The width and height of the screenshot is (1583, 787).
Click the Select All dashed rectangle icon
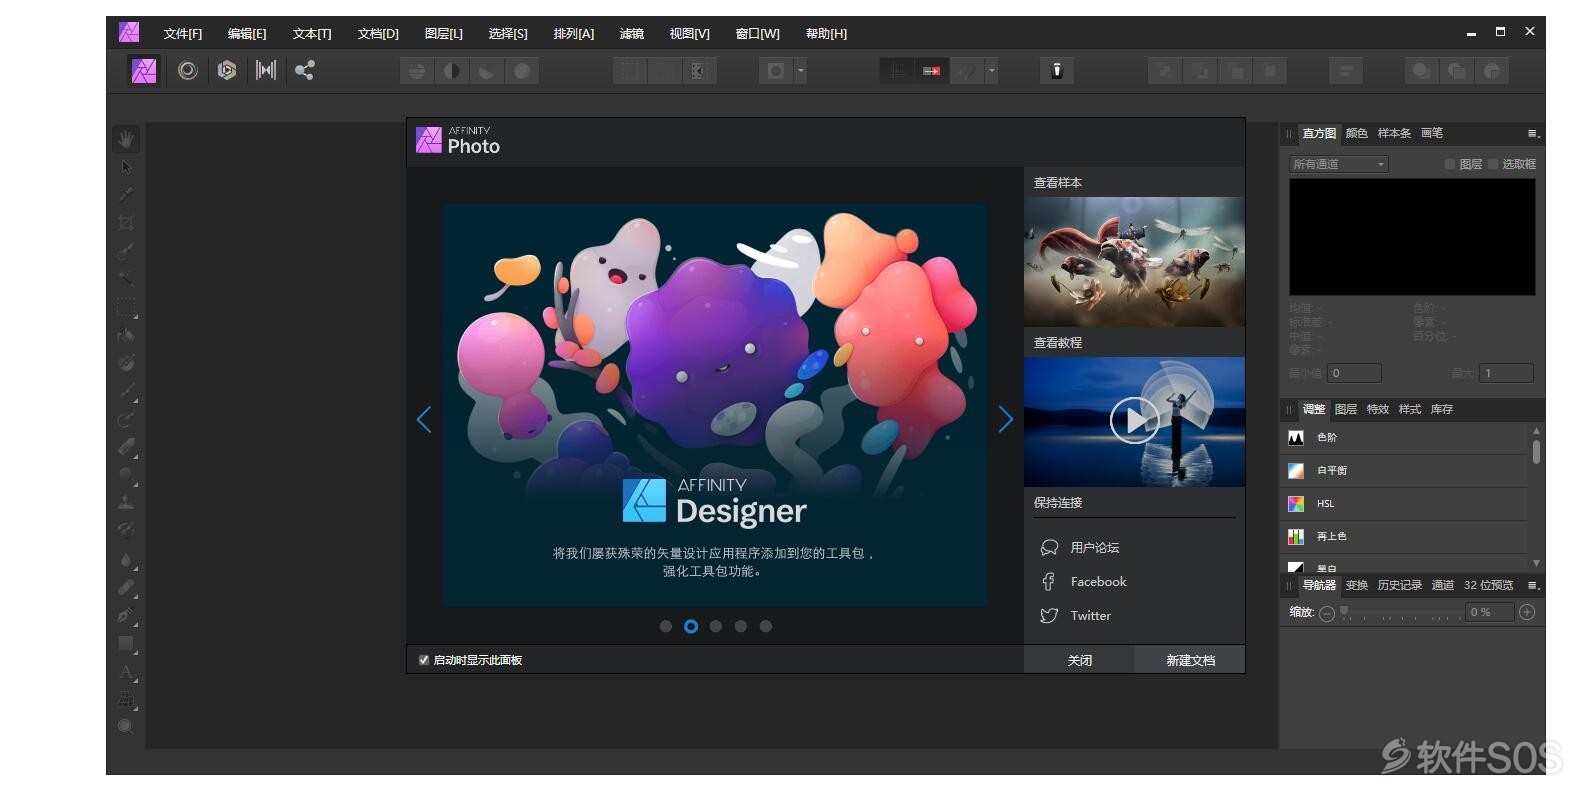point(630,71)
